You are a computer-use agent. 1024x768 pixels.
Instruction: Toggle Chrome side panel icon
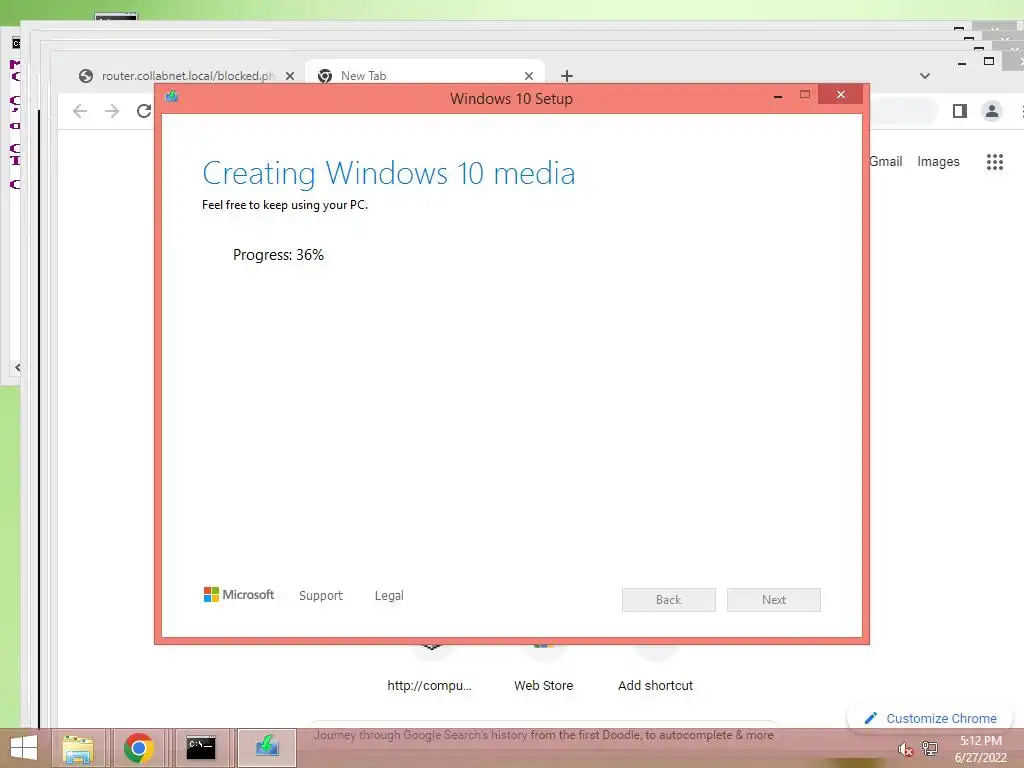click(x=959, y=111)
